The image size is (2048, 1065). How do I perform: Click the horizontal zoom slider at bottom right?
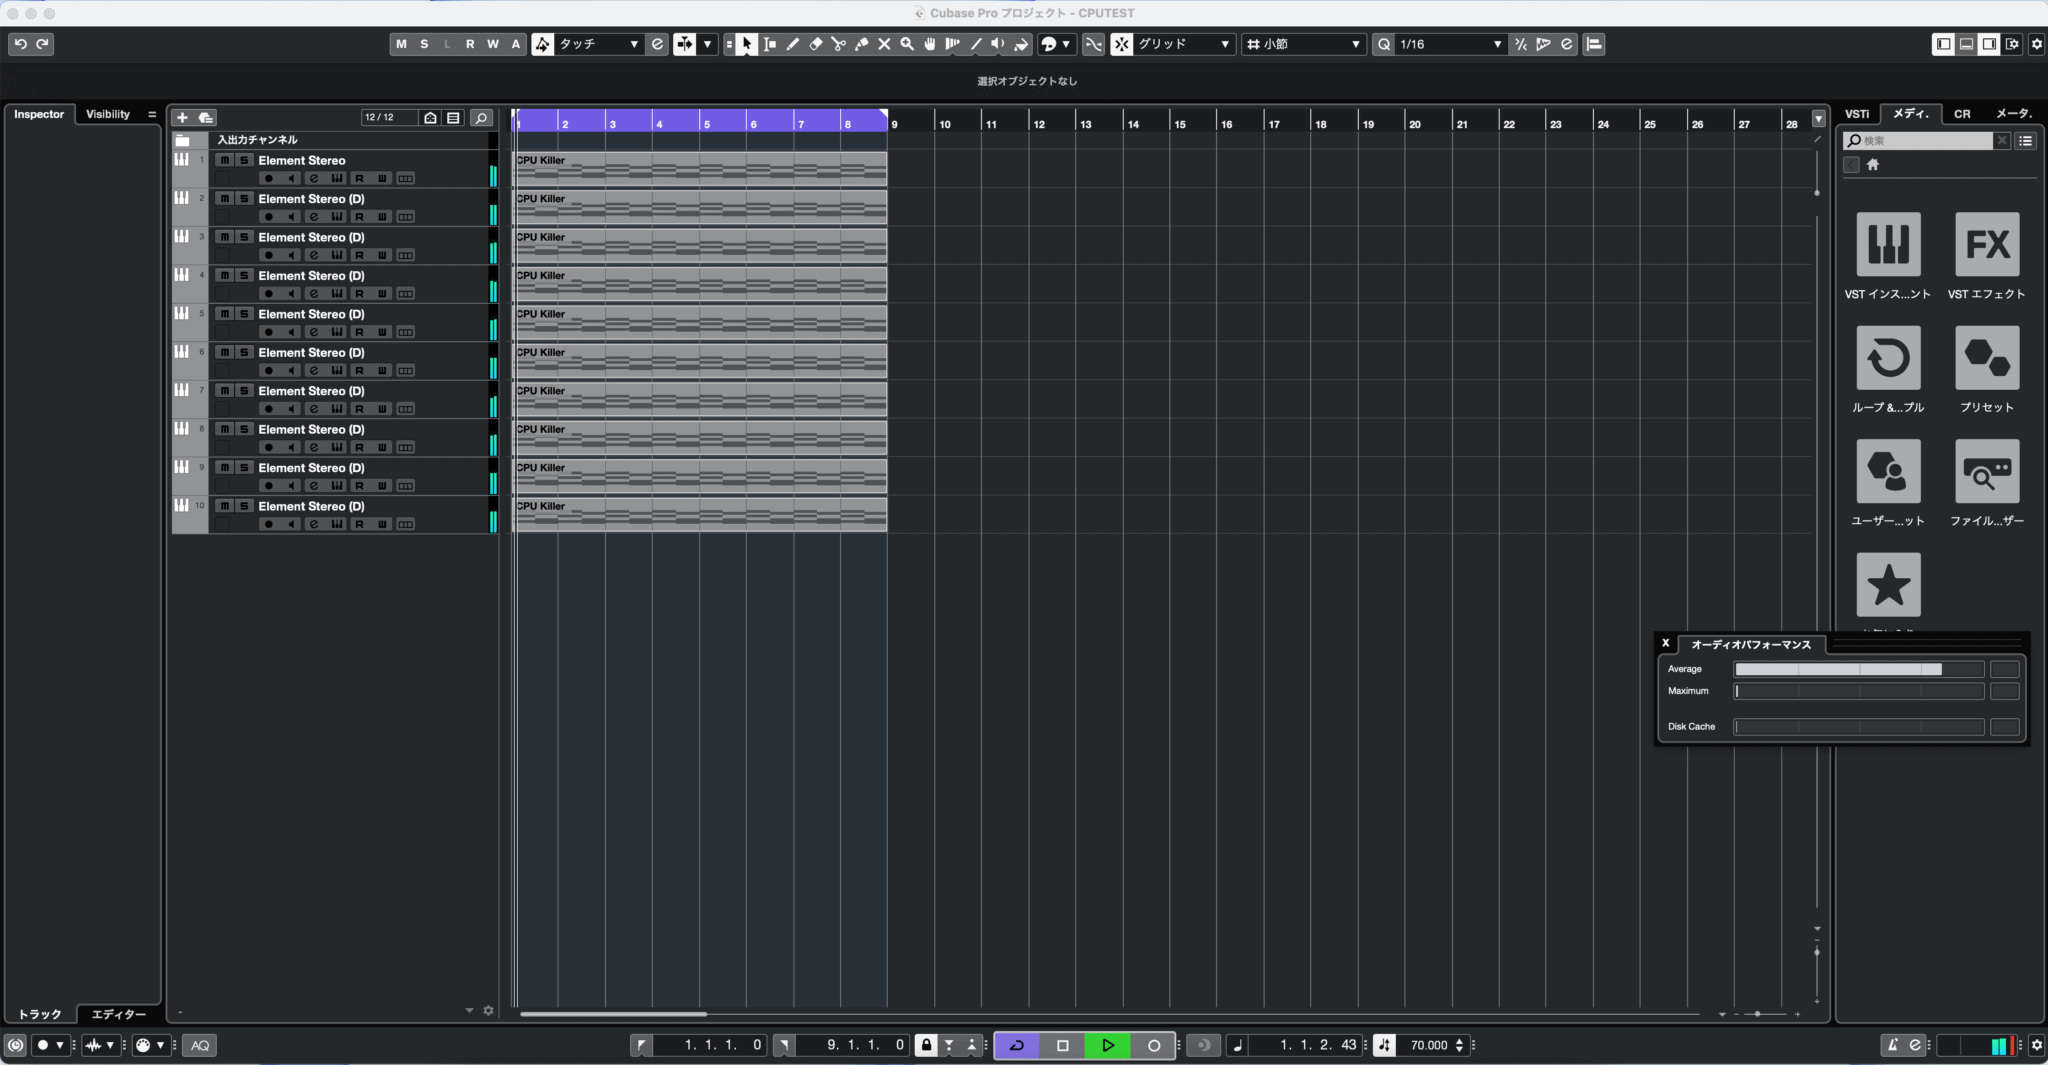(x=1758, y=1014)
